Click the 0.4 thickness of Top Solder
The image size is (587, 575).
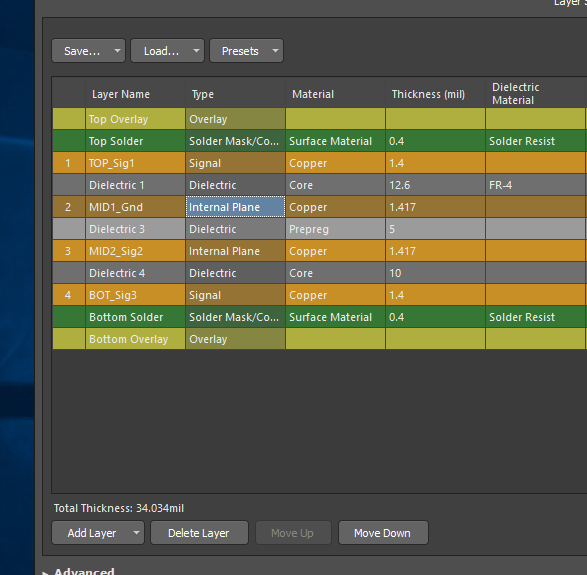pyautogui.click(x=435, y=141)
